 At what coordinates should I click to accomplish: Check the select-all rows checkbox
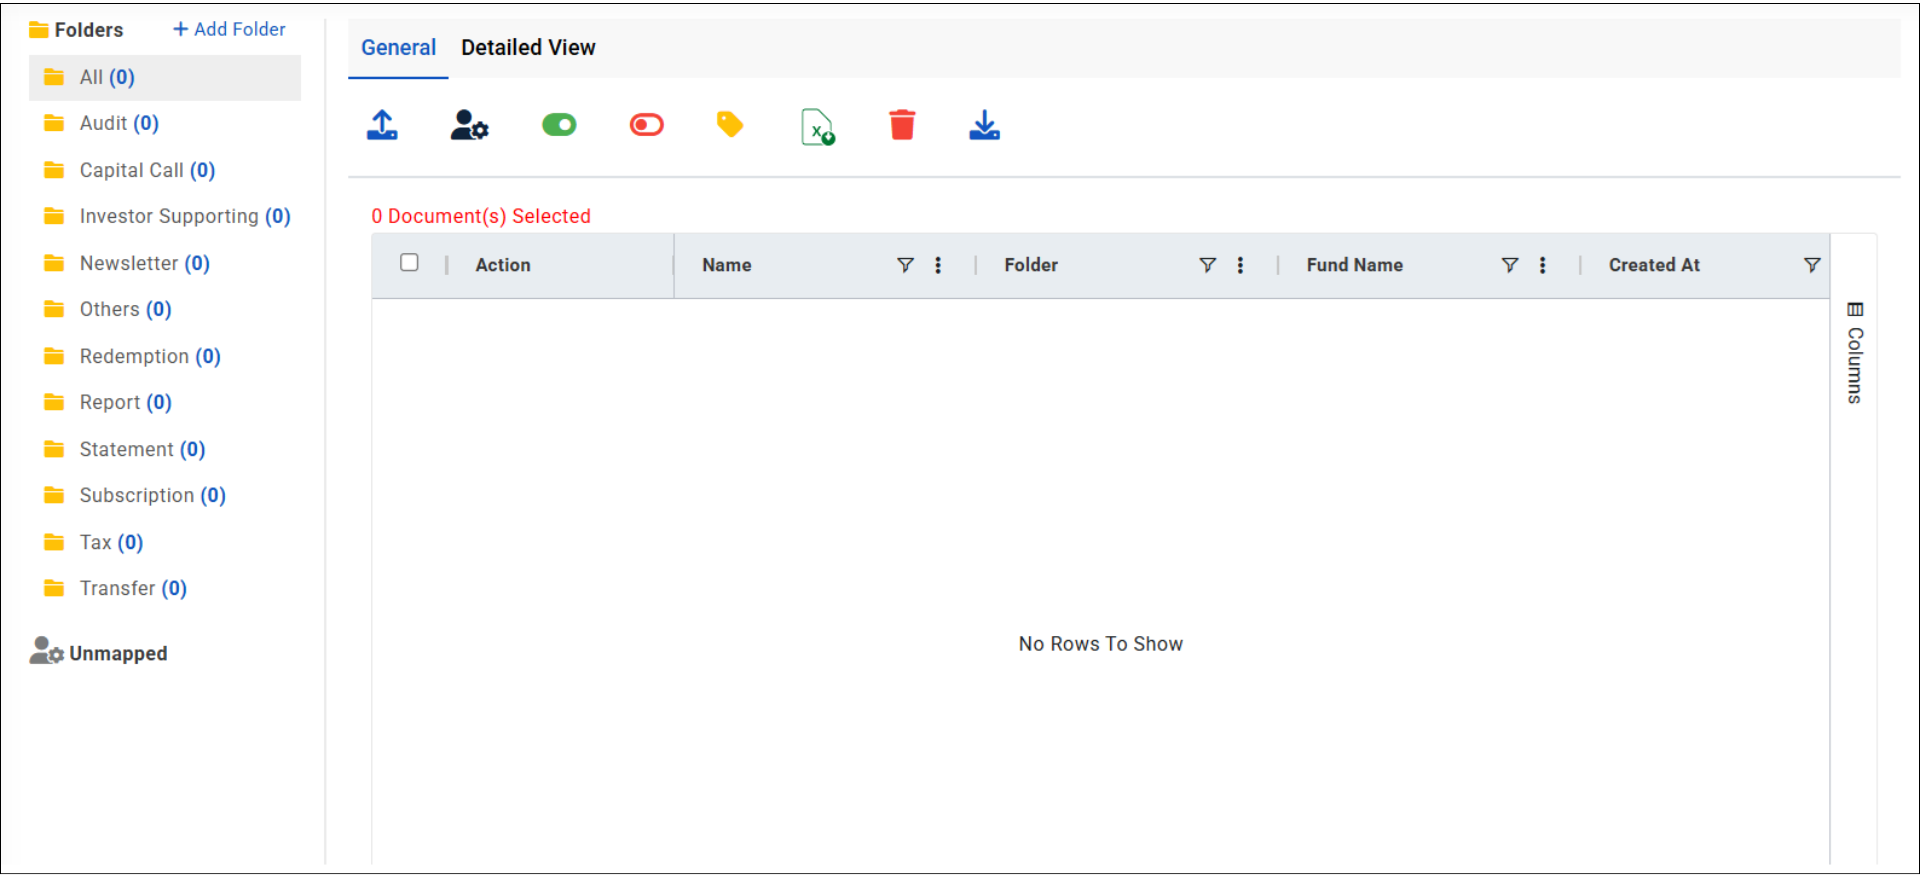click(409, 263)
